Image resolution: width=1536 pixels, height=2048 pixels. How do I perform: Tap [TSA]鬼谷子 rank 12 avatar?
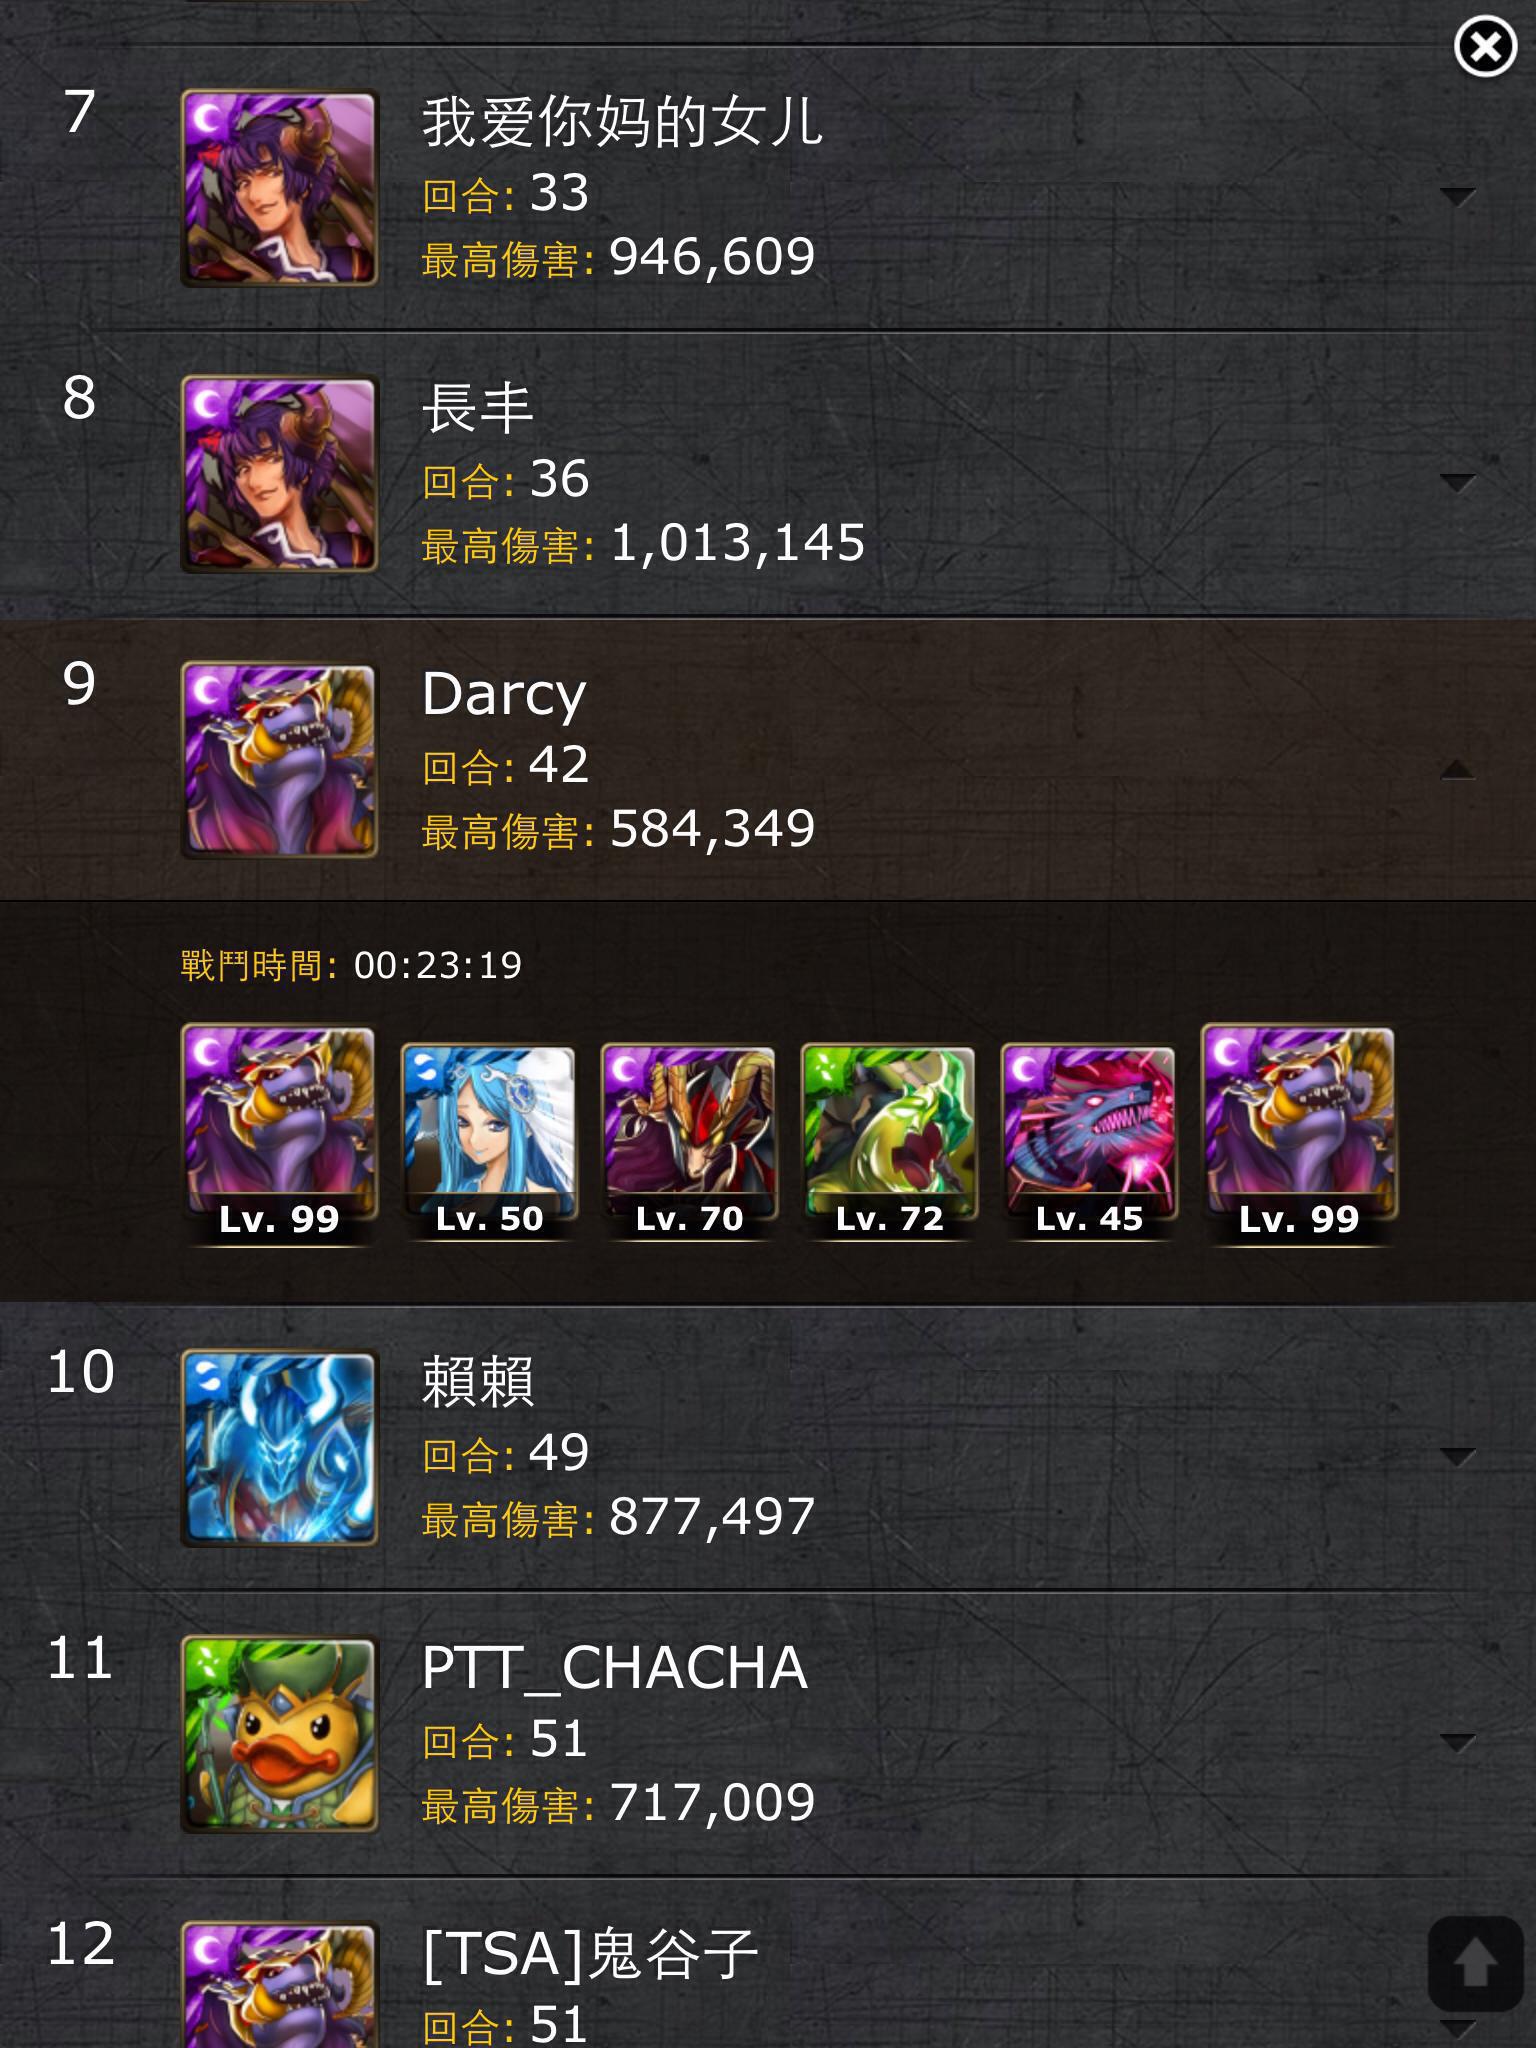tap(279, 1985)
